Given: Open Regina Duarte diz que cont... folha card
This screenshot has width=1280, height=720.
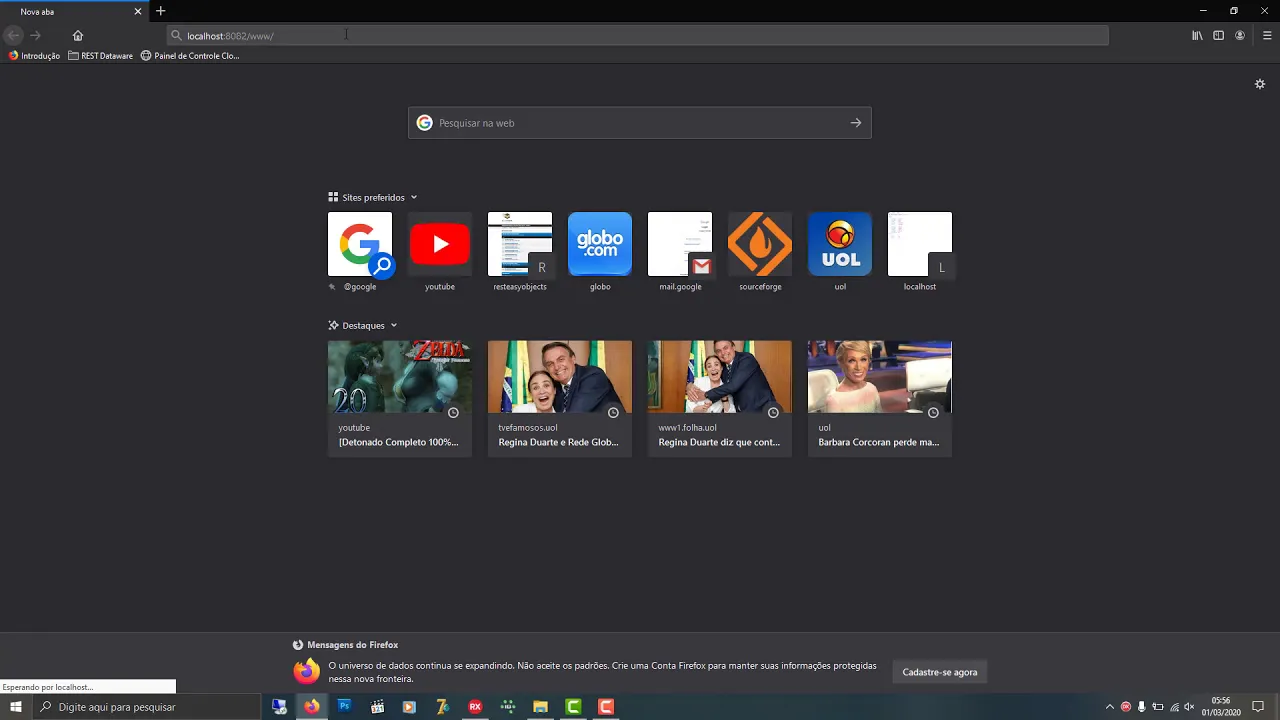Looking at the screenshot, I should [720, 398].
